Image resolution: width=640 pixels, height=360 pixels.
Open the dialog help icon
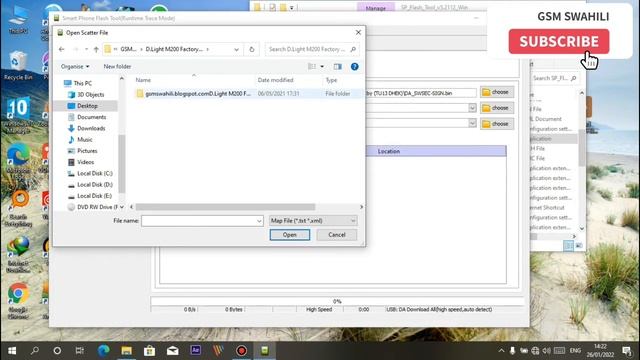click(x=355, y=67)
